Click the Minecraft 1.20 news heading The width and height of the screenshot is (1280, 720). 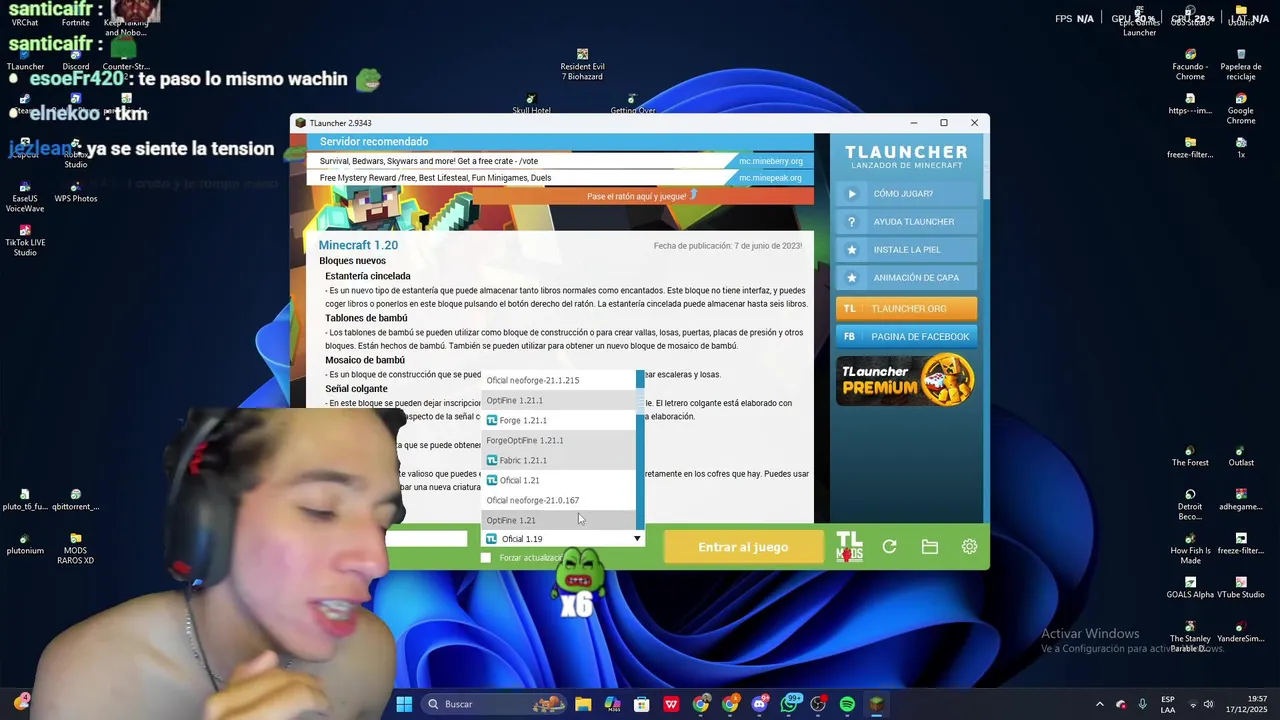(358, 245)
